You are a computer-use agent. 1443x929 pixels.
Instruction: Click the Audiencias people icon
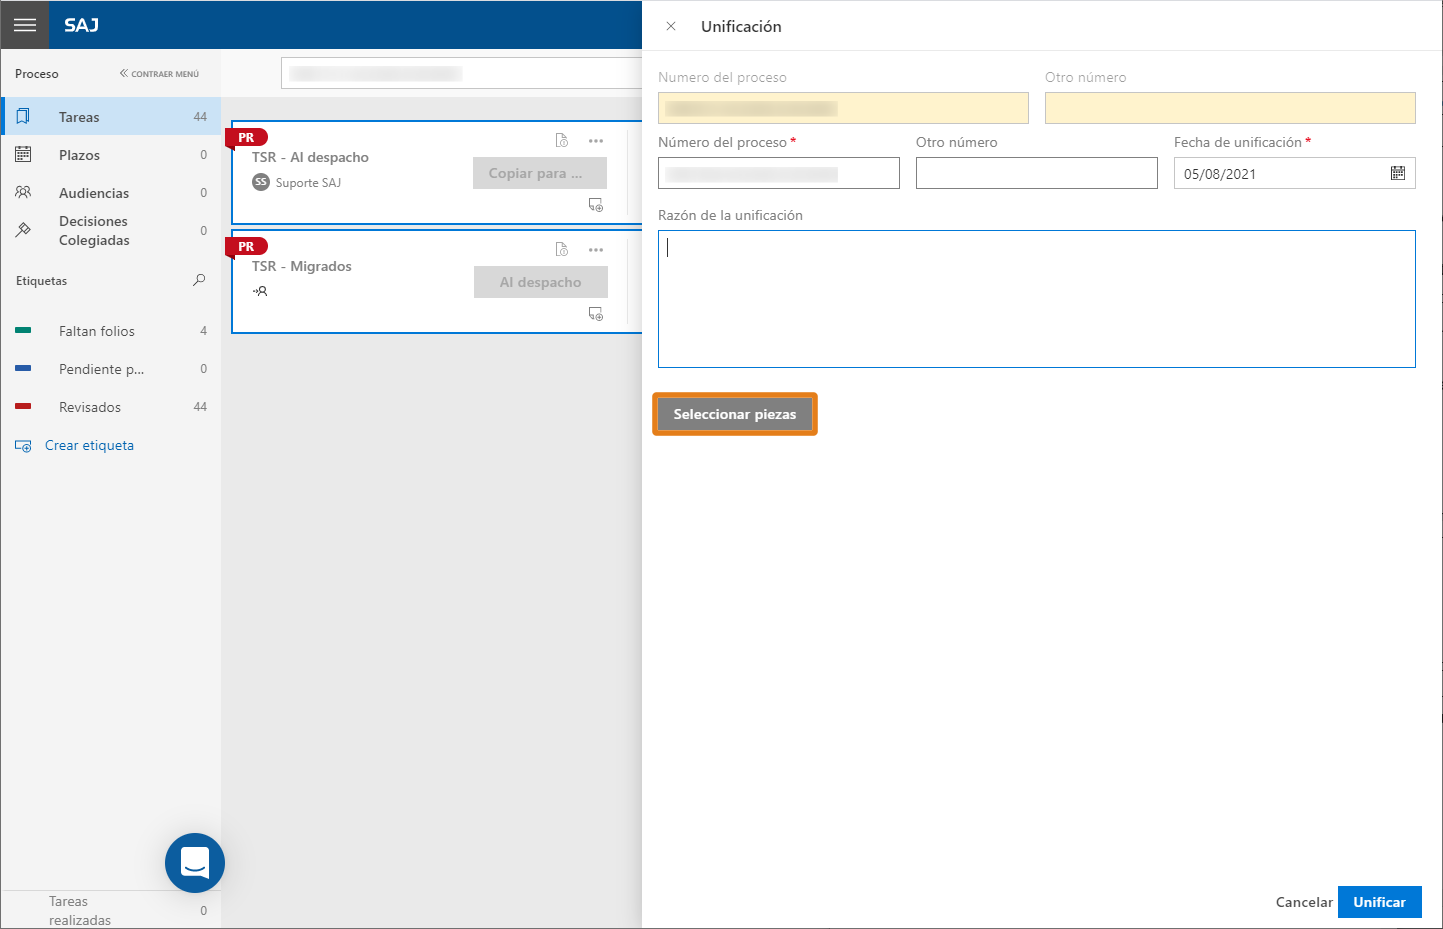coord(23,192)
